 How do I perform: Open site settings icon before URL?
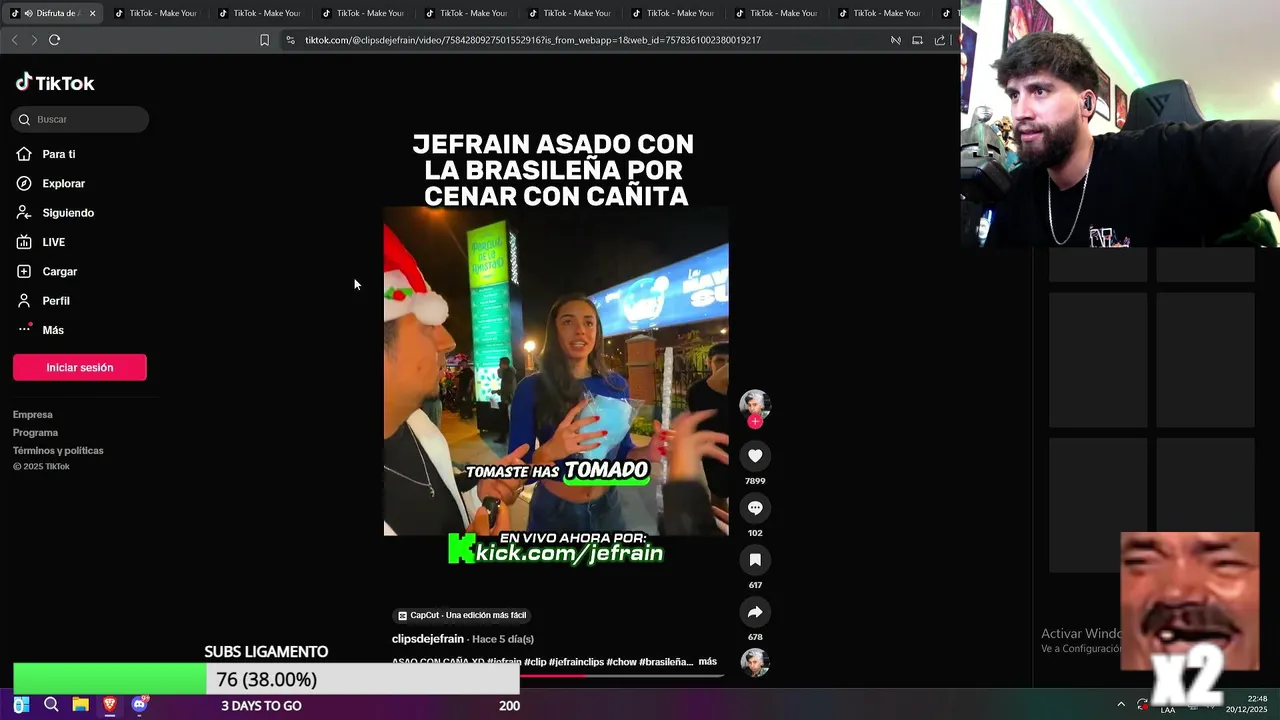pyautogui.click(x=290, y=40)
